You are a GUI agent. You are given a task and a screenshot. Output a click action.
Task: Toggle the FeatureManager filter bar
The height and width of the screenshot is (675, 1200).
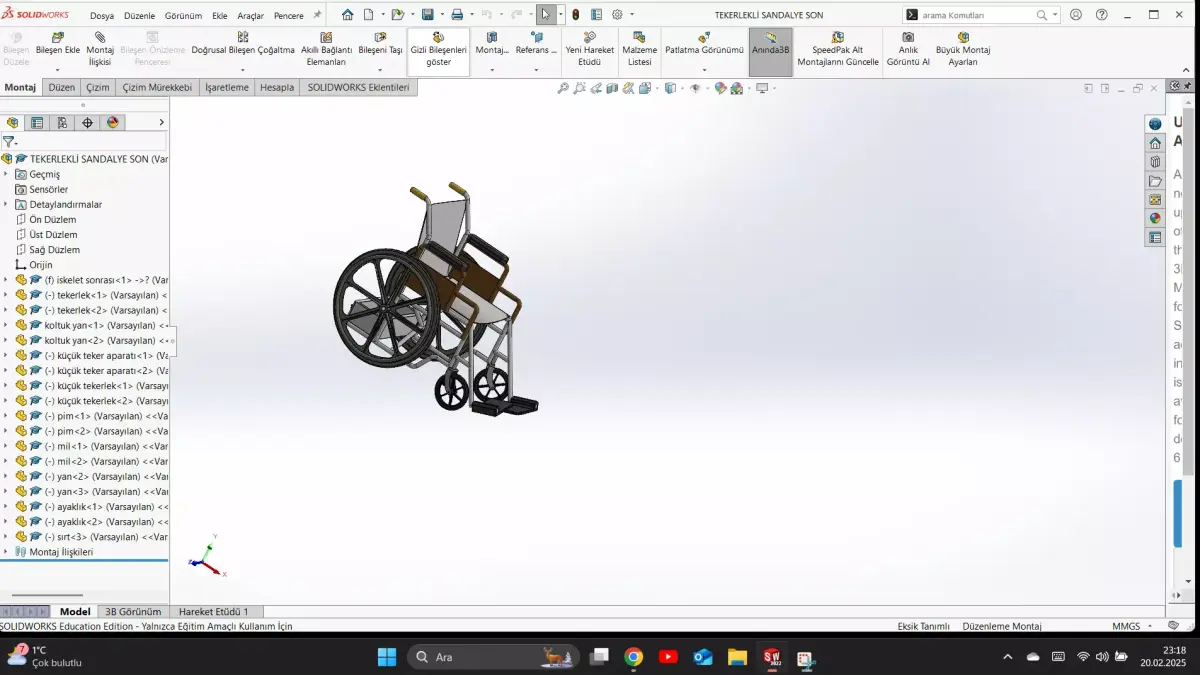coord(10,141)
